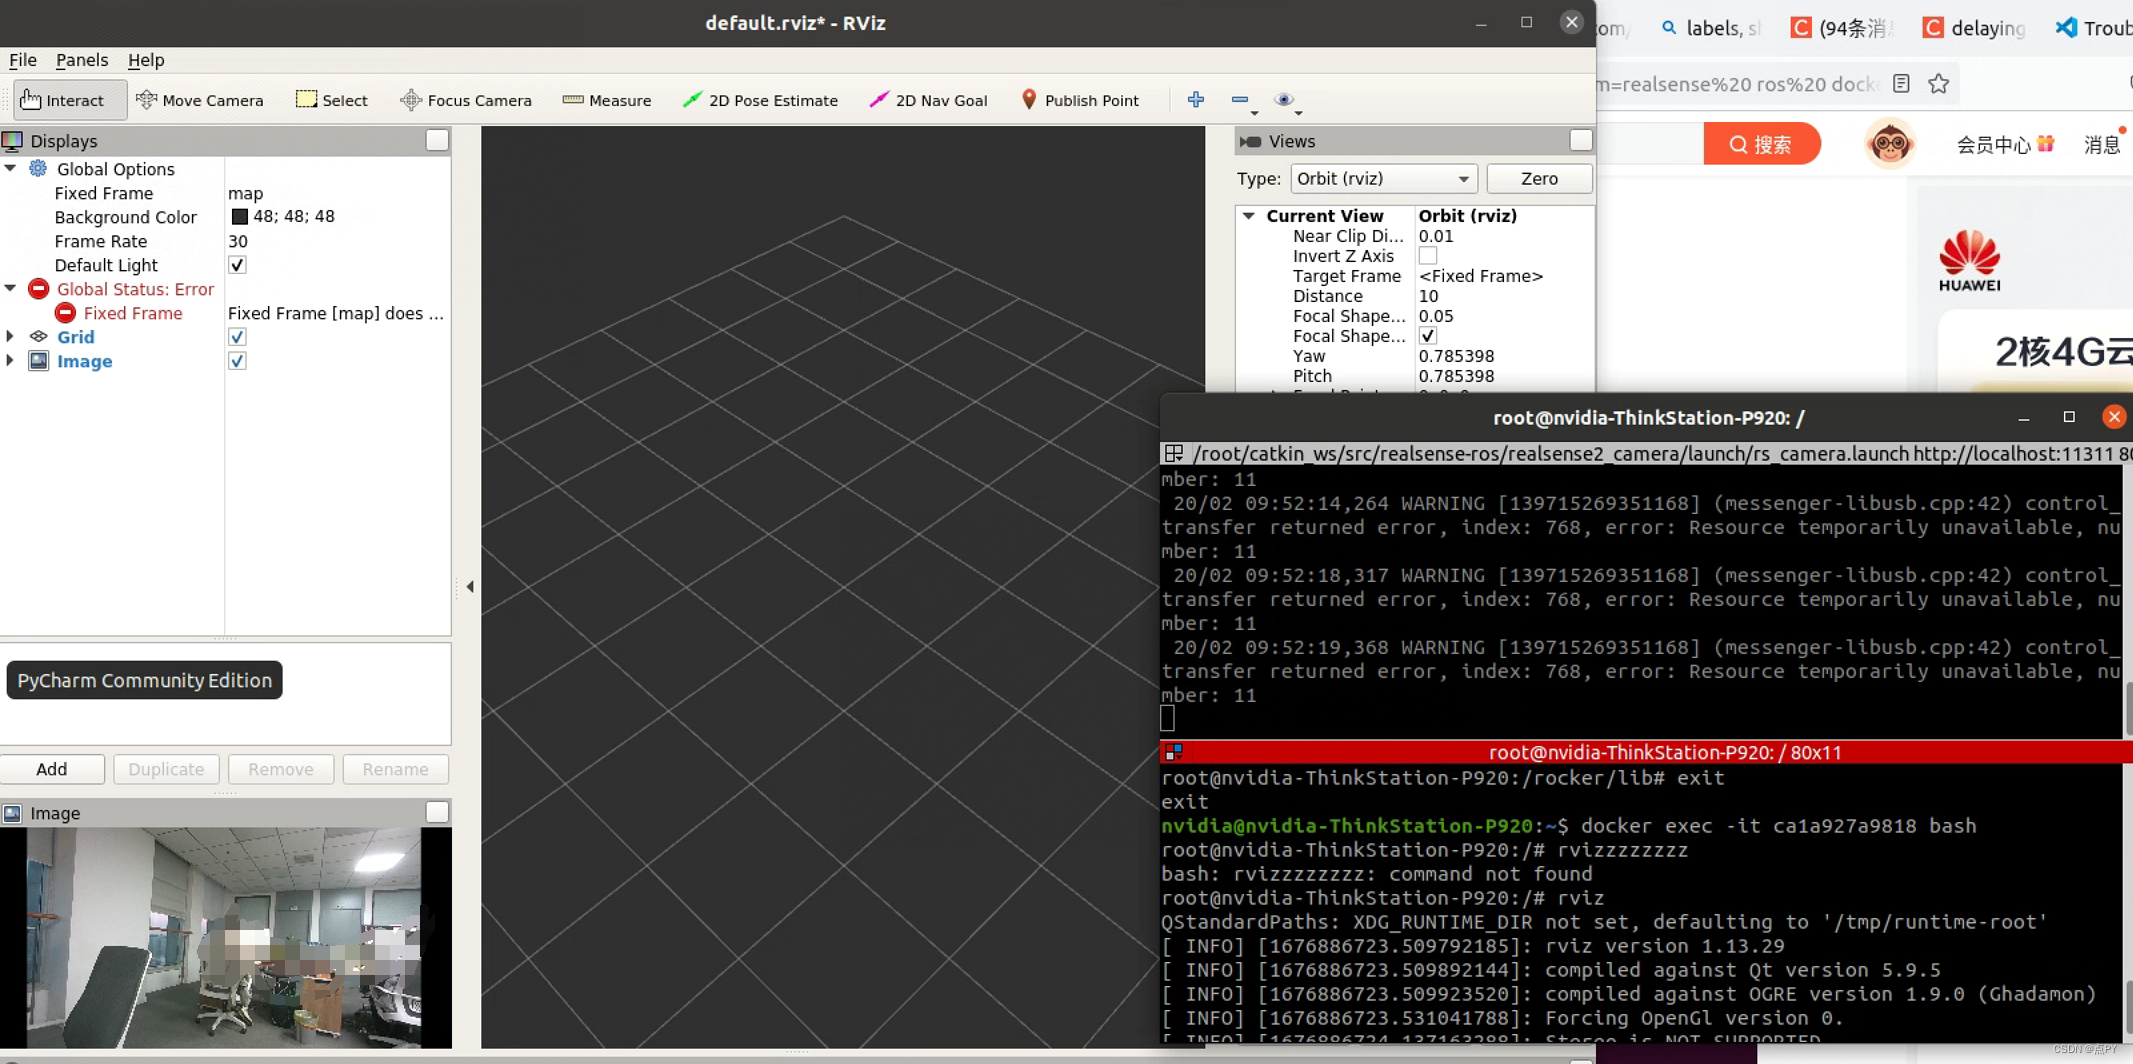Open PyCharm Community Edition from taskbar
This screenshot has width=2133, height=1064.
[144, 680]
